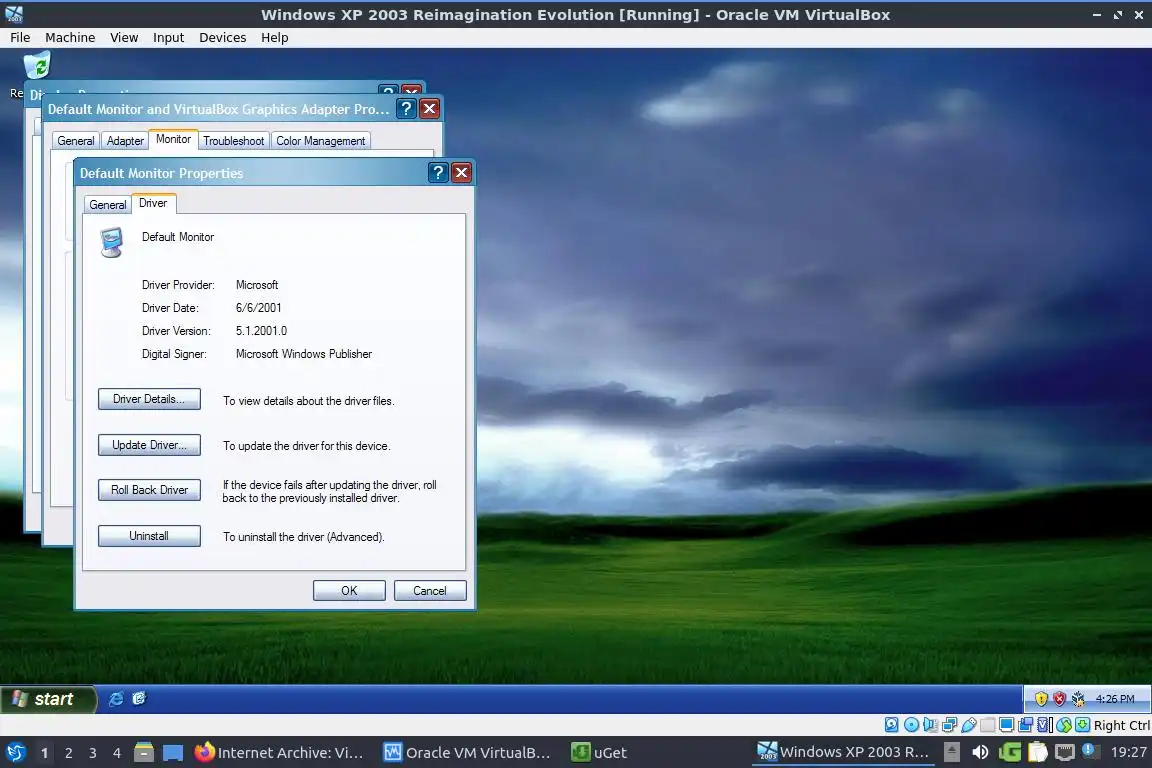This screenshot has width=1152, height=768.
Task: Open VirtualBox shared folders indicator
Action: pyautogui.click(x=987, y=725)
